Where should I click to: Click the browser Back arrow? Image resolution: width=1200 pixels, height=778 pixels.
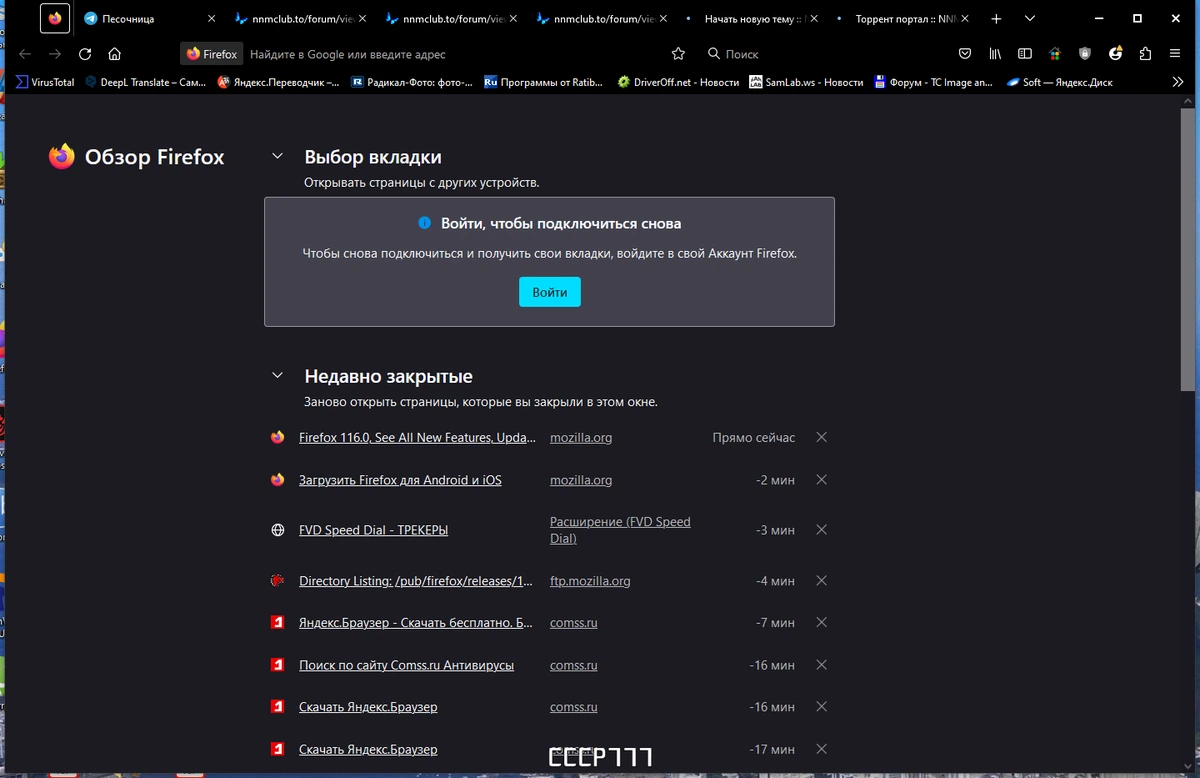tap(25, 54)
